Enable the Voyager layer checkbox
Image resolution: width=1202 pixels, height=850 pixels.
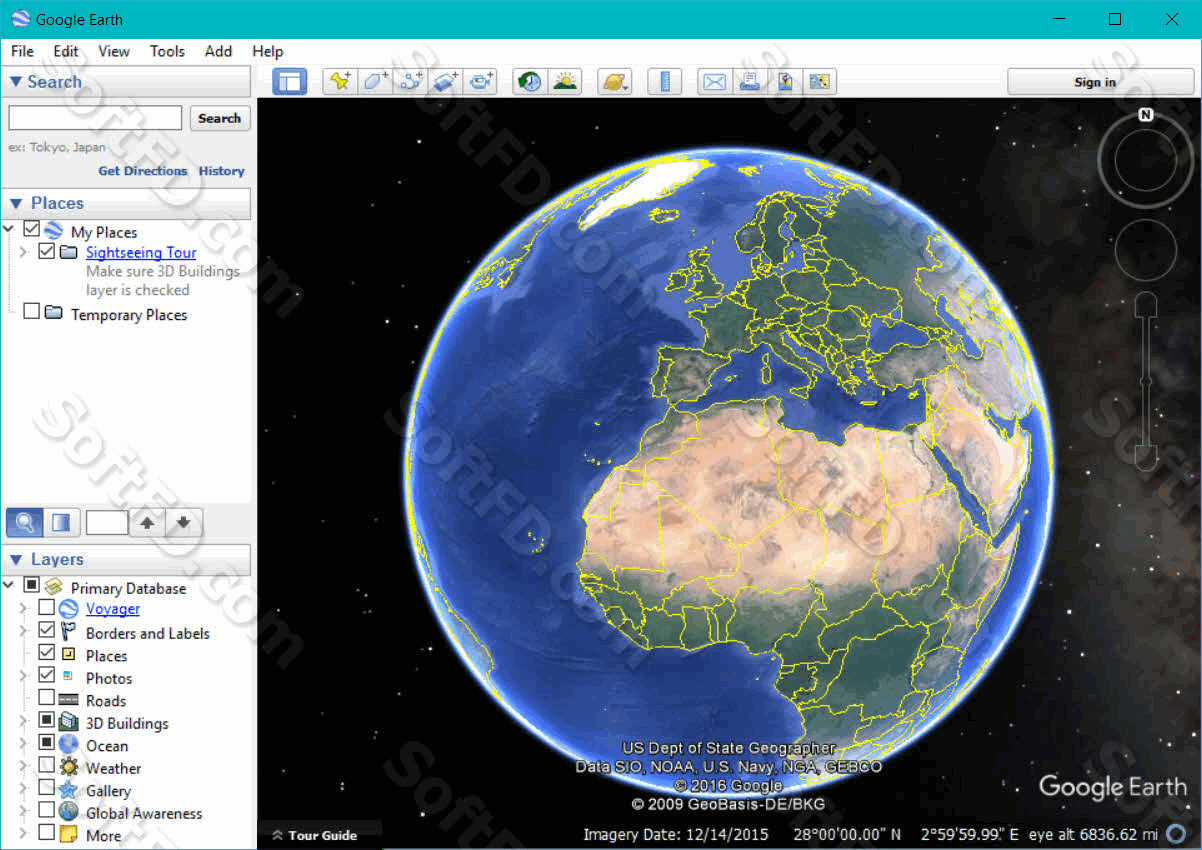pos(46,607)
